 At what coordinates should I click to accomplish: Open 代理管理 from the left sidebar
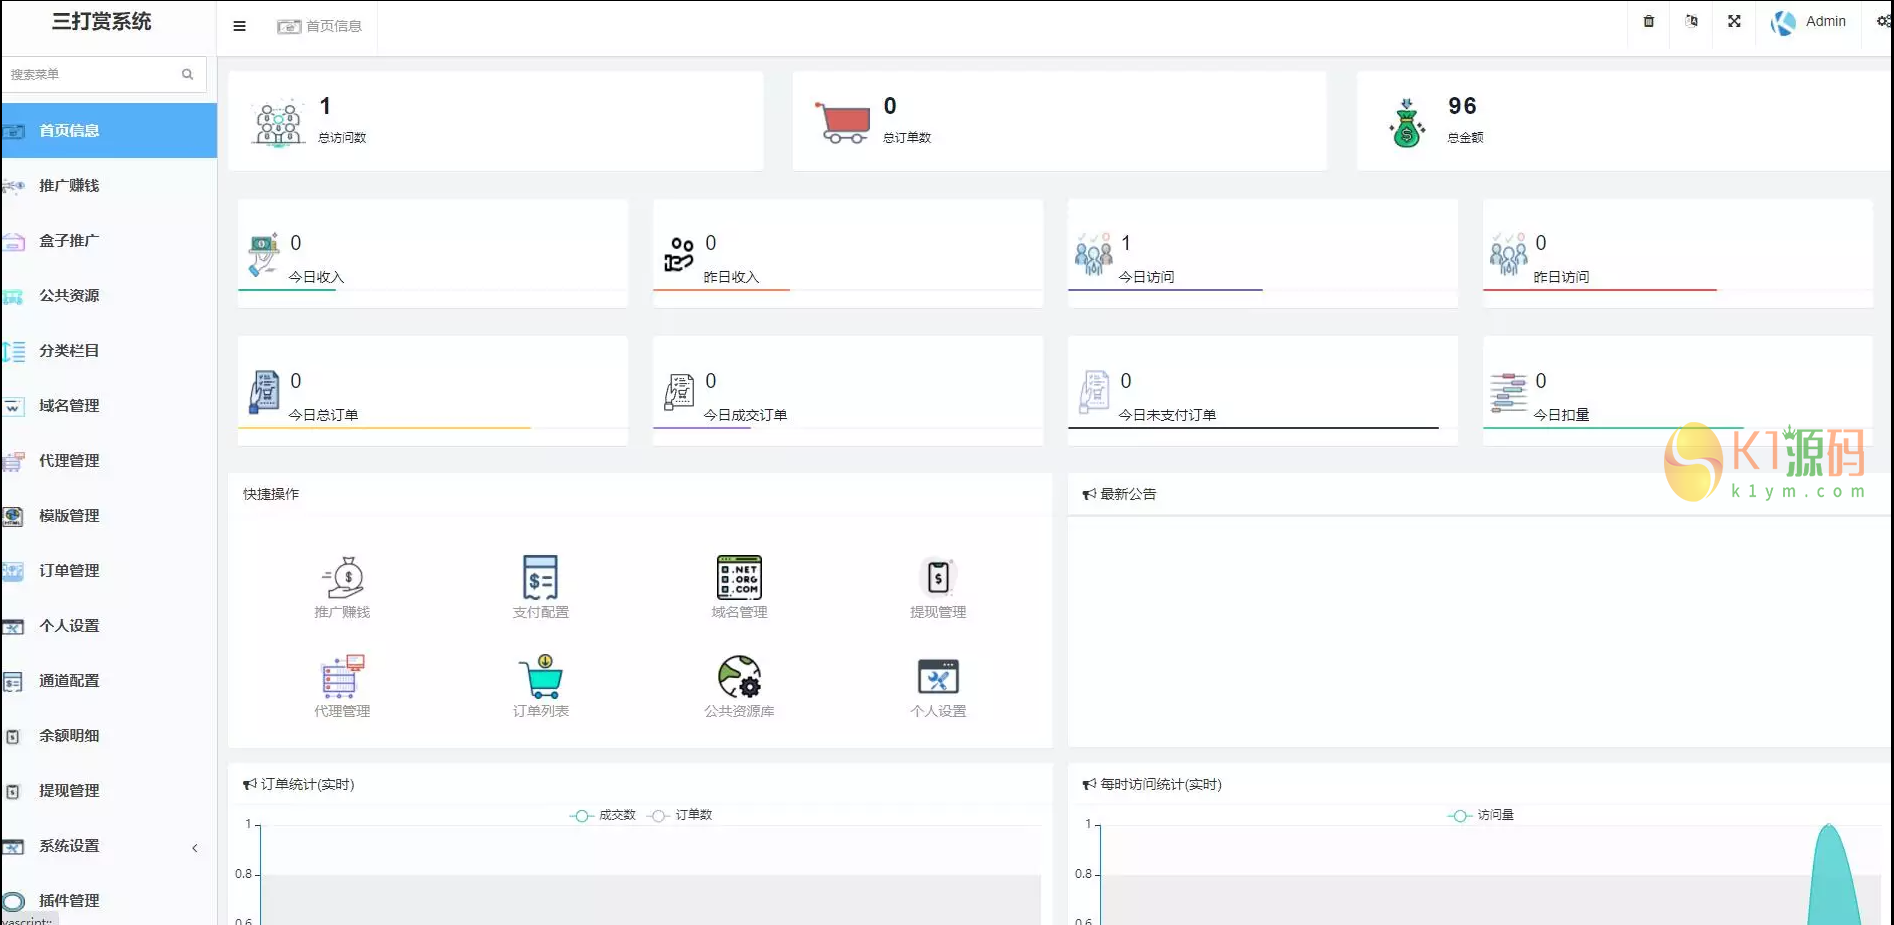[x=69, y=461]
